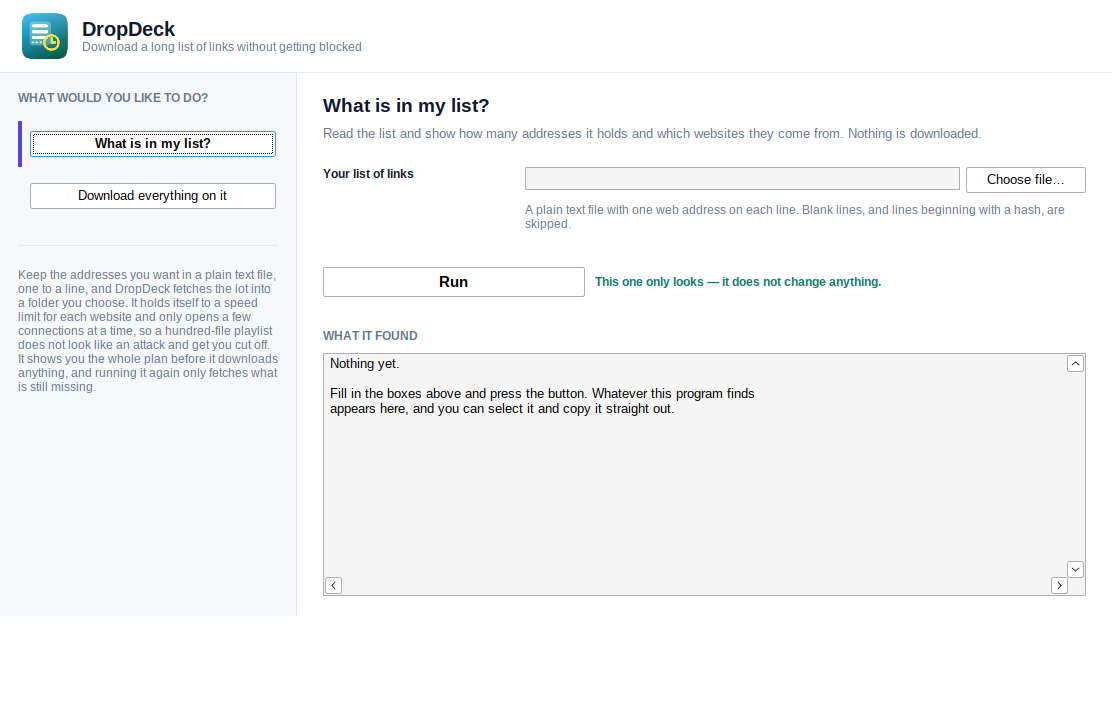Click the hint text about plain text file

[794, 217]
